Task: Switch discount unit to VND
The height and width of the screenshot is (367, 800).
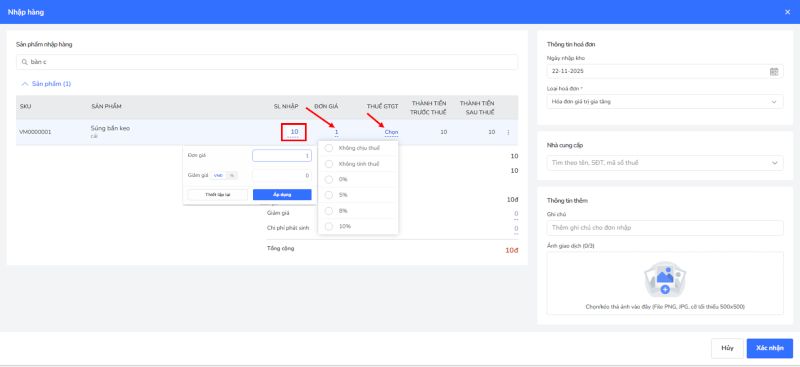Action: tap(218, 176)
